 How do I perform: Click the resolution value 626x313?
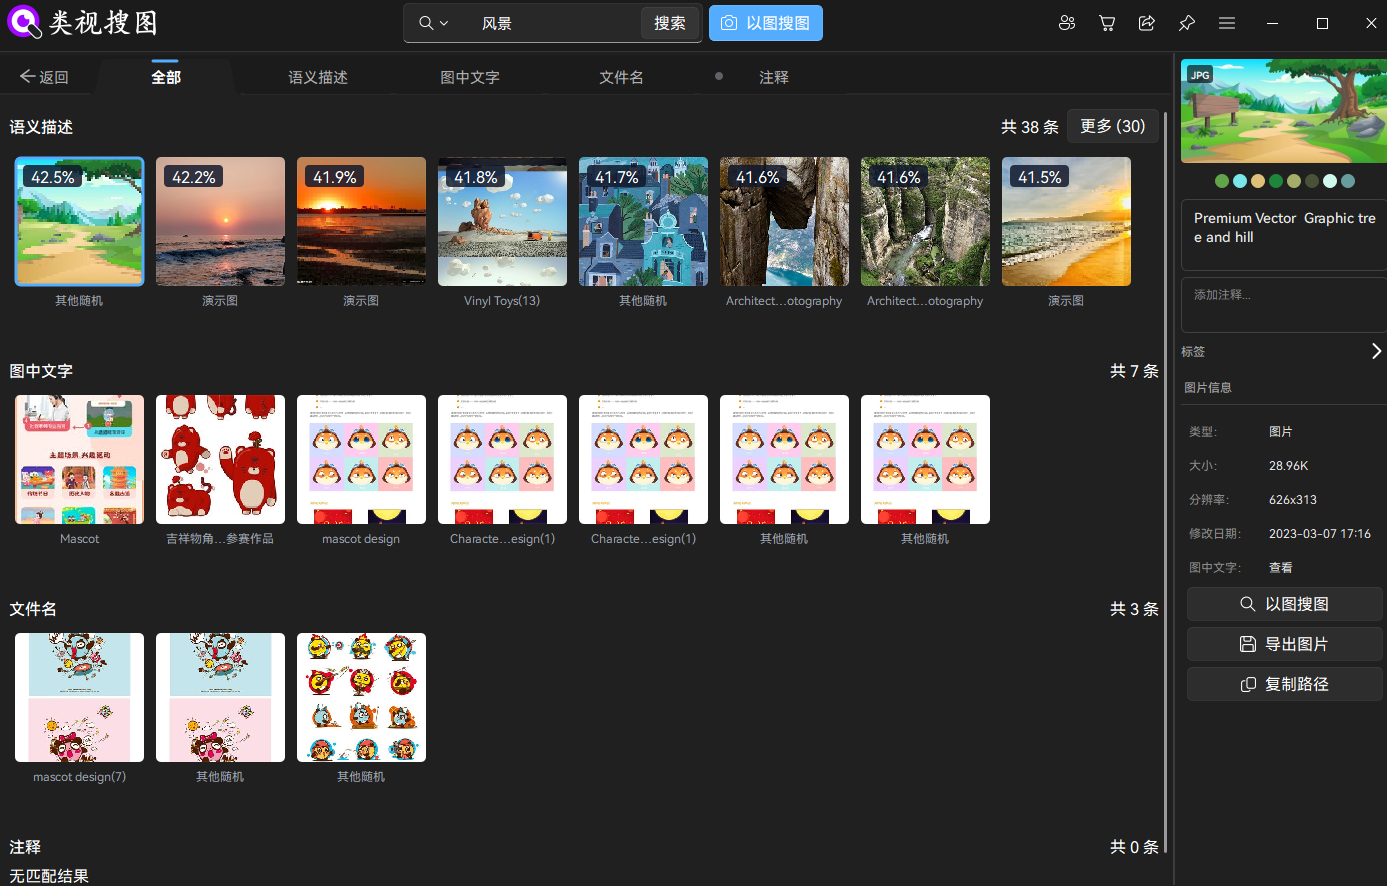coord(1293,499)
